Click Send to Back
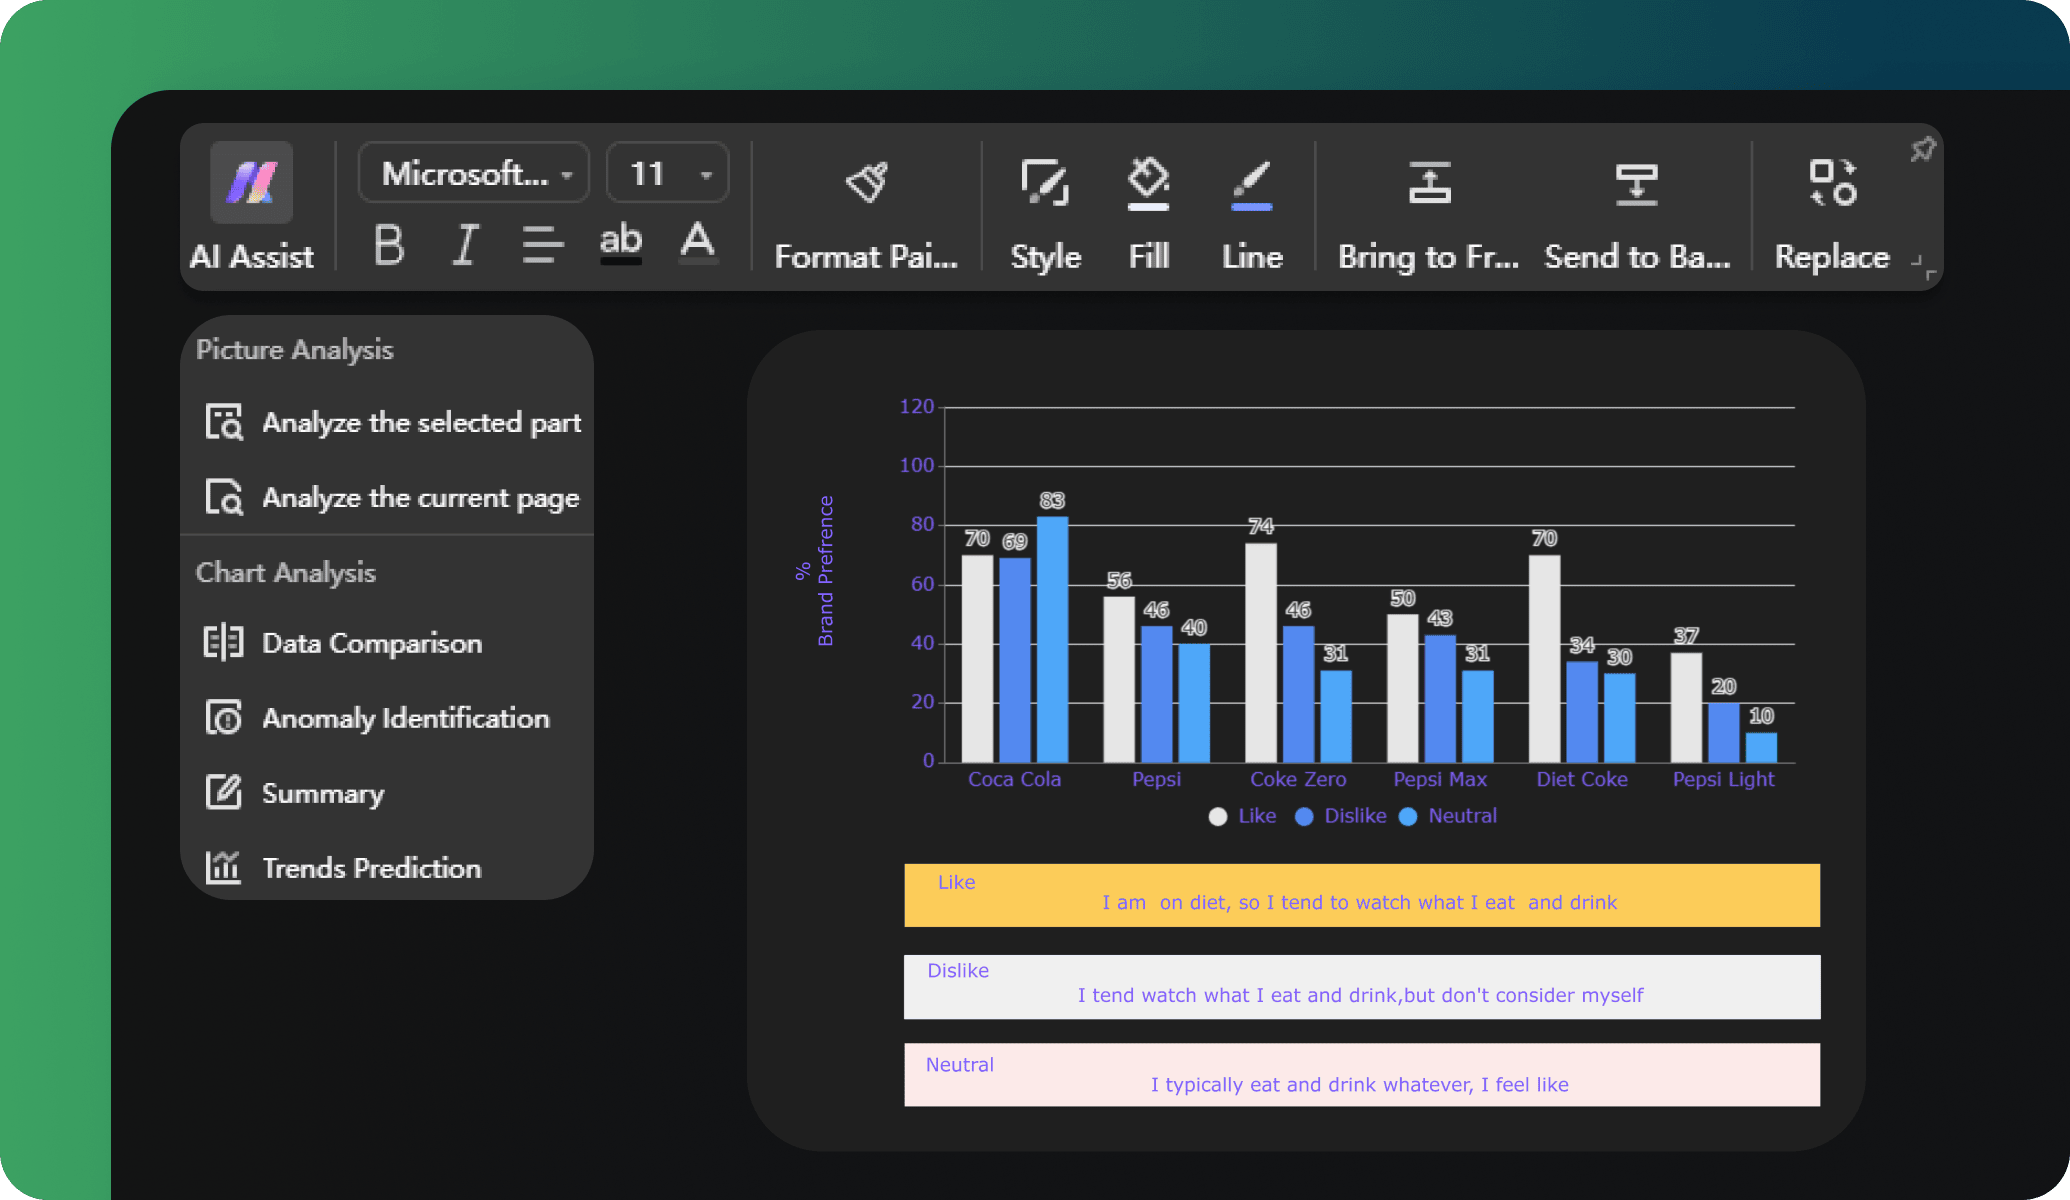Screen dimensions: 2070x1200 pyautogui.click(x=1637, y=215)
